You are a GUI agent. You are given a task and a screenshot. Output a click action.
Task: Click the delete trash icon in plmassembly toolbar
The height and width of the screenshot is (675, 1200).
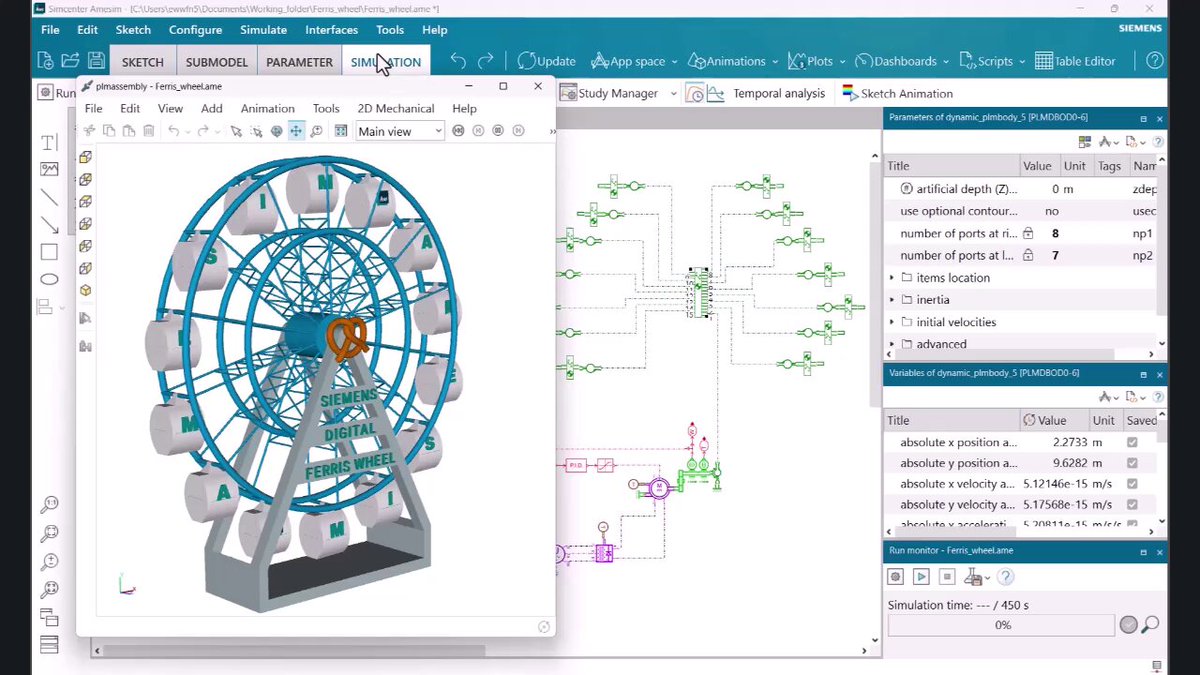(149, 131)
